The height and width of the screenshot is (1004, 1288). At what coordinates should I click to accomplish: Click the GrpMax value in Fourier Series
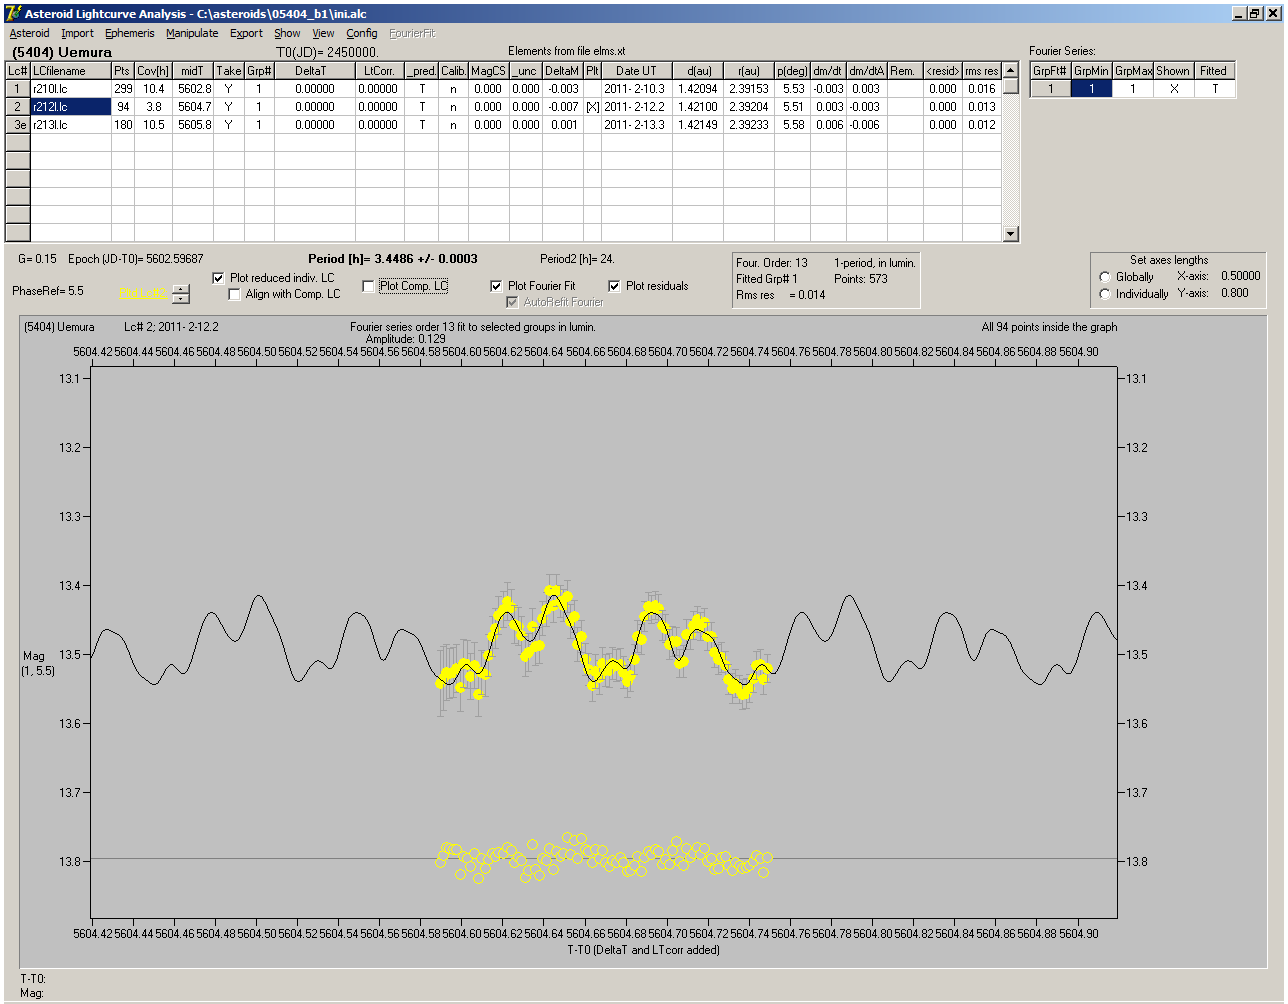[1132, 89]
